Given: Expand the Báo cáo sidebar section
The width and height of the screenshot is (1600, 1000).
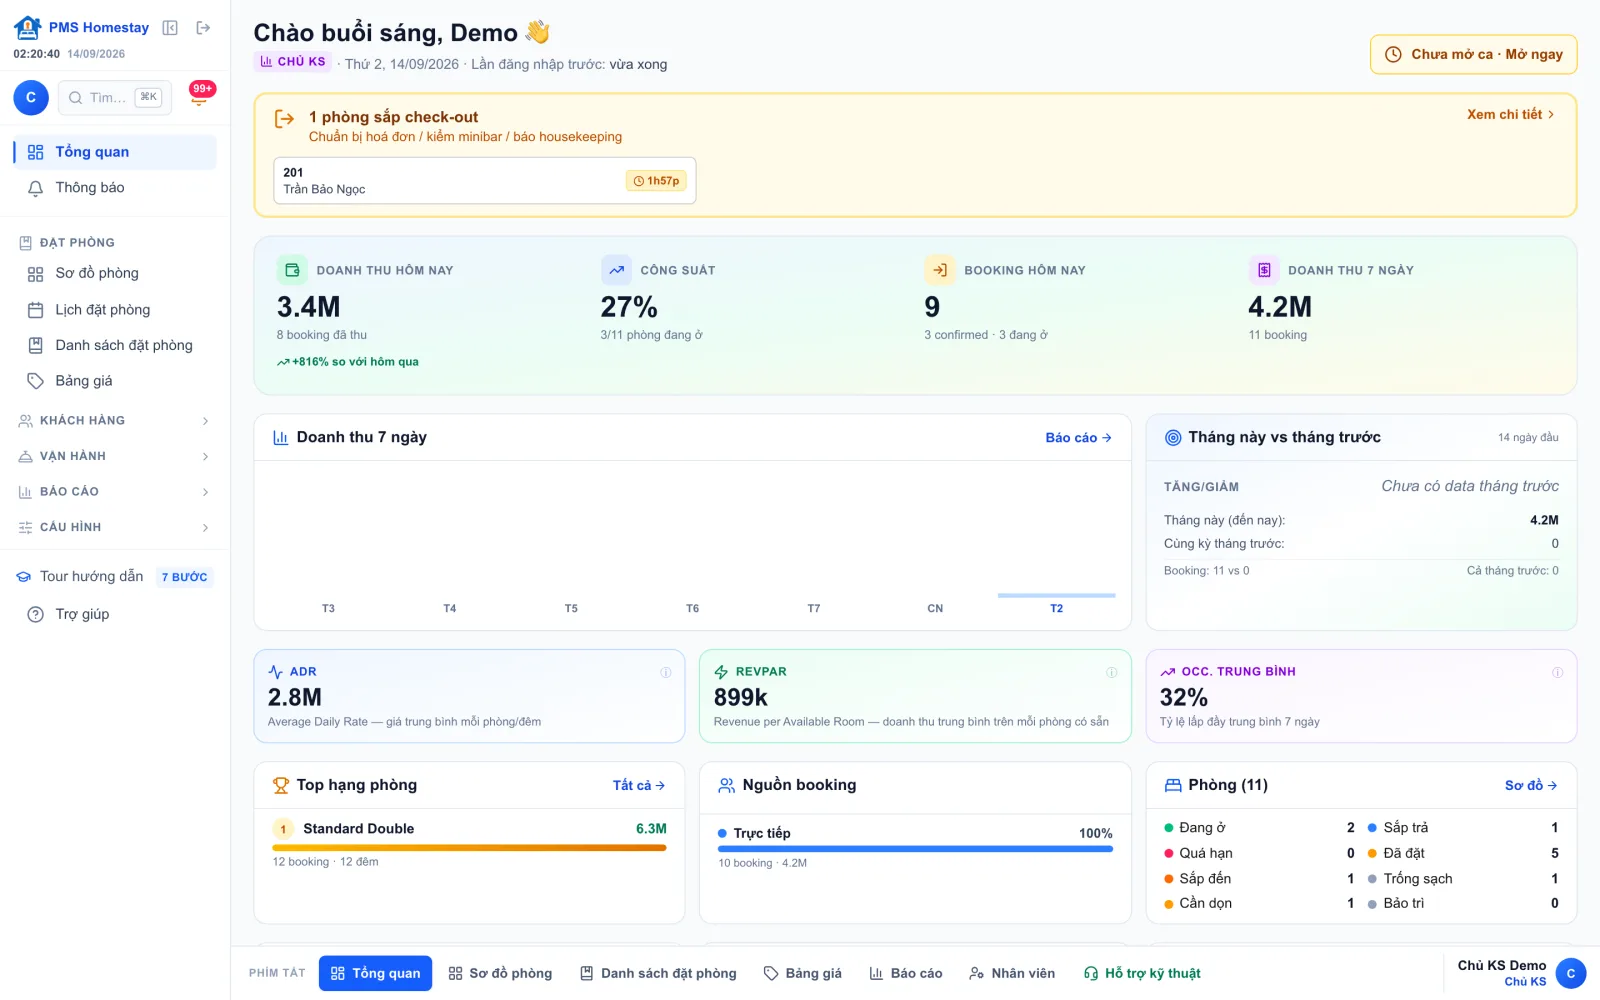Looking at the screenshot, I should [115, 492].
